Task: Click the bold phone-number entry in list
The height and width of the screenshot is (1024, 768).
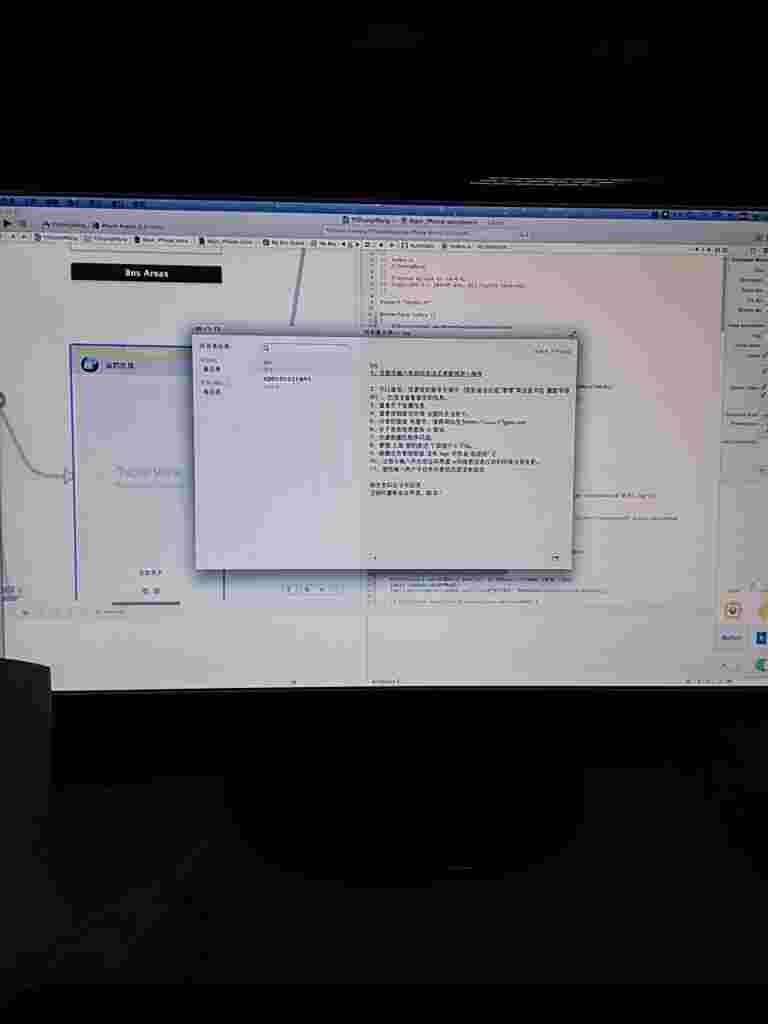Action: (x=287, y=380)
